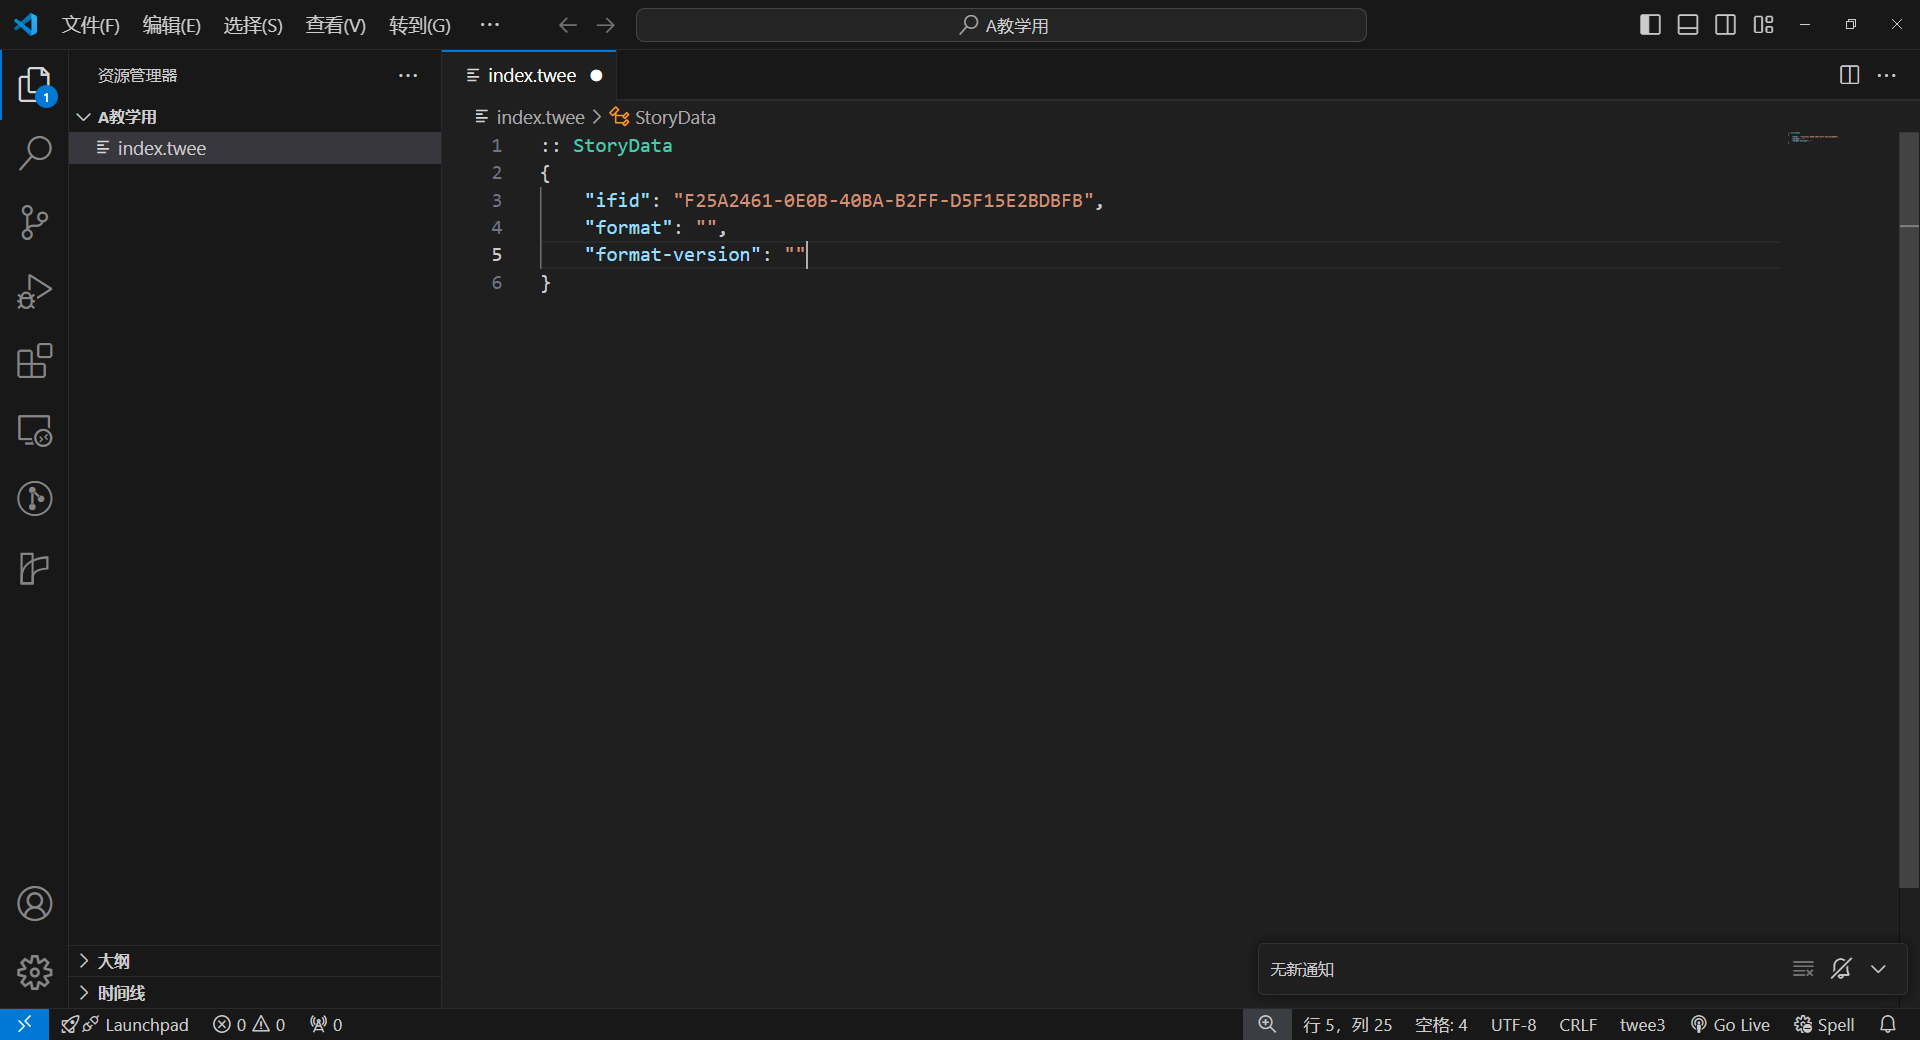Image resolution: width=1920 pixels, height=1040 pixels.
Task: Start Go Live server
Action: [1730, 1024]
